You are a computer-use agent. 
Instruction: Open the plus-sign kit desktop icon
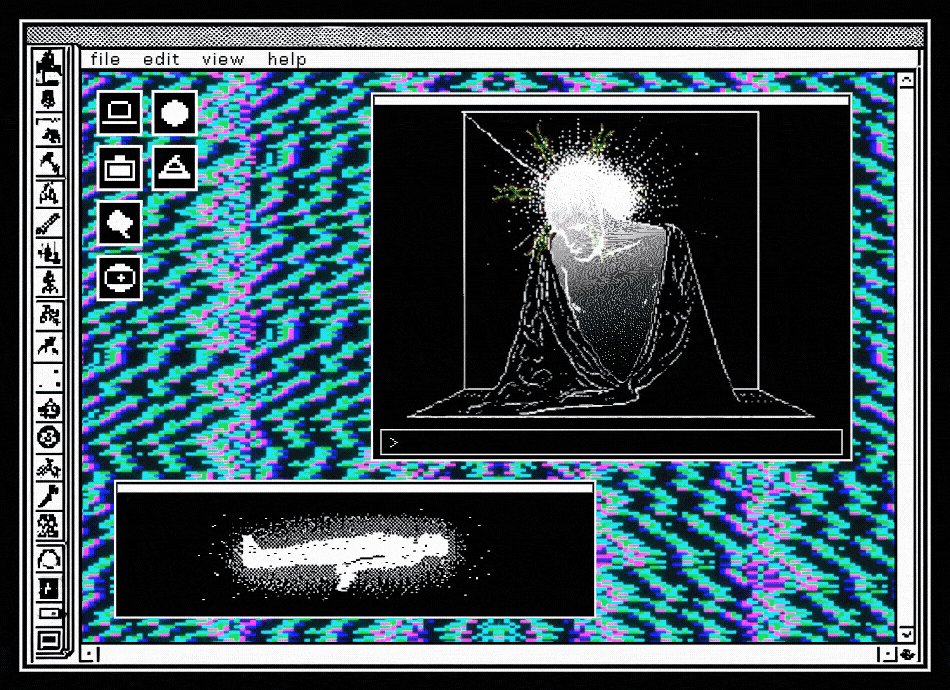[x=119, y=278]
